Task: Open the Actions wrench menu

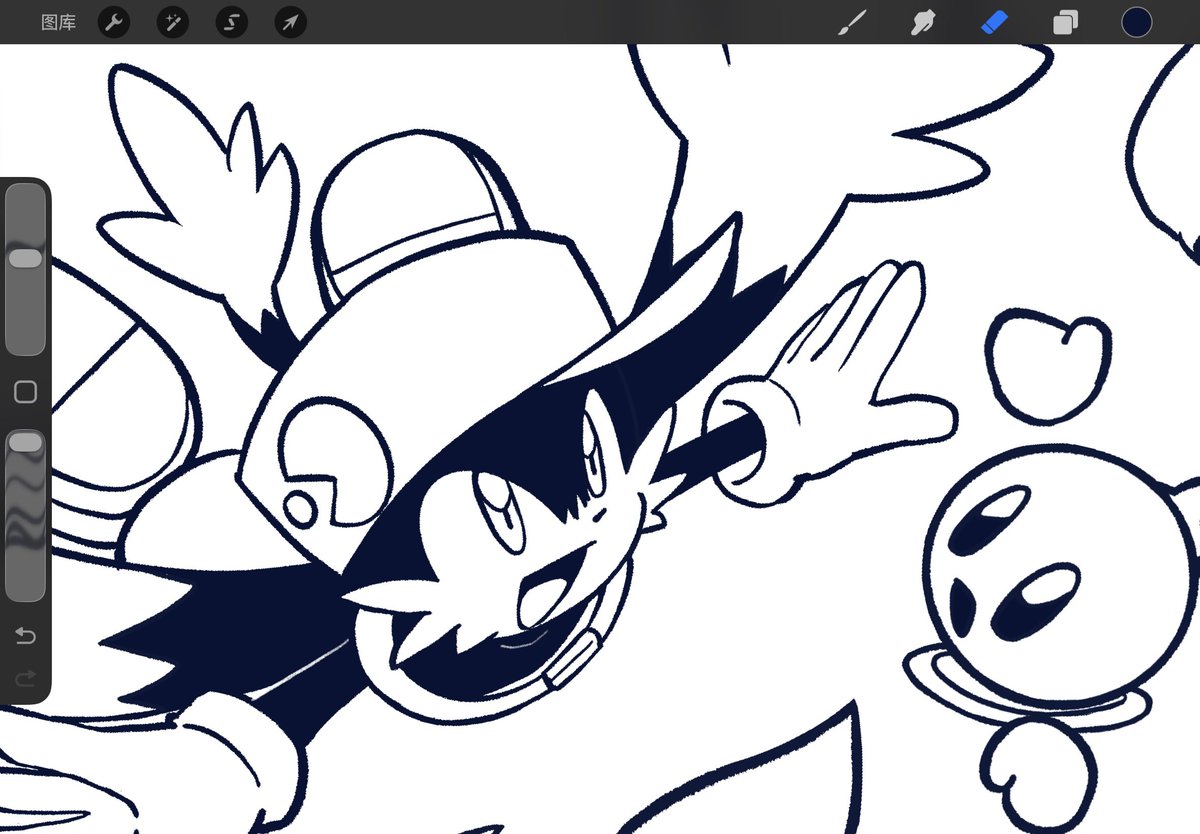Action: (x=114, y=22)
